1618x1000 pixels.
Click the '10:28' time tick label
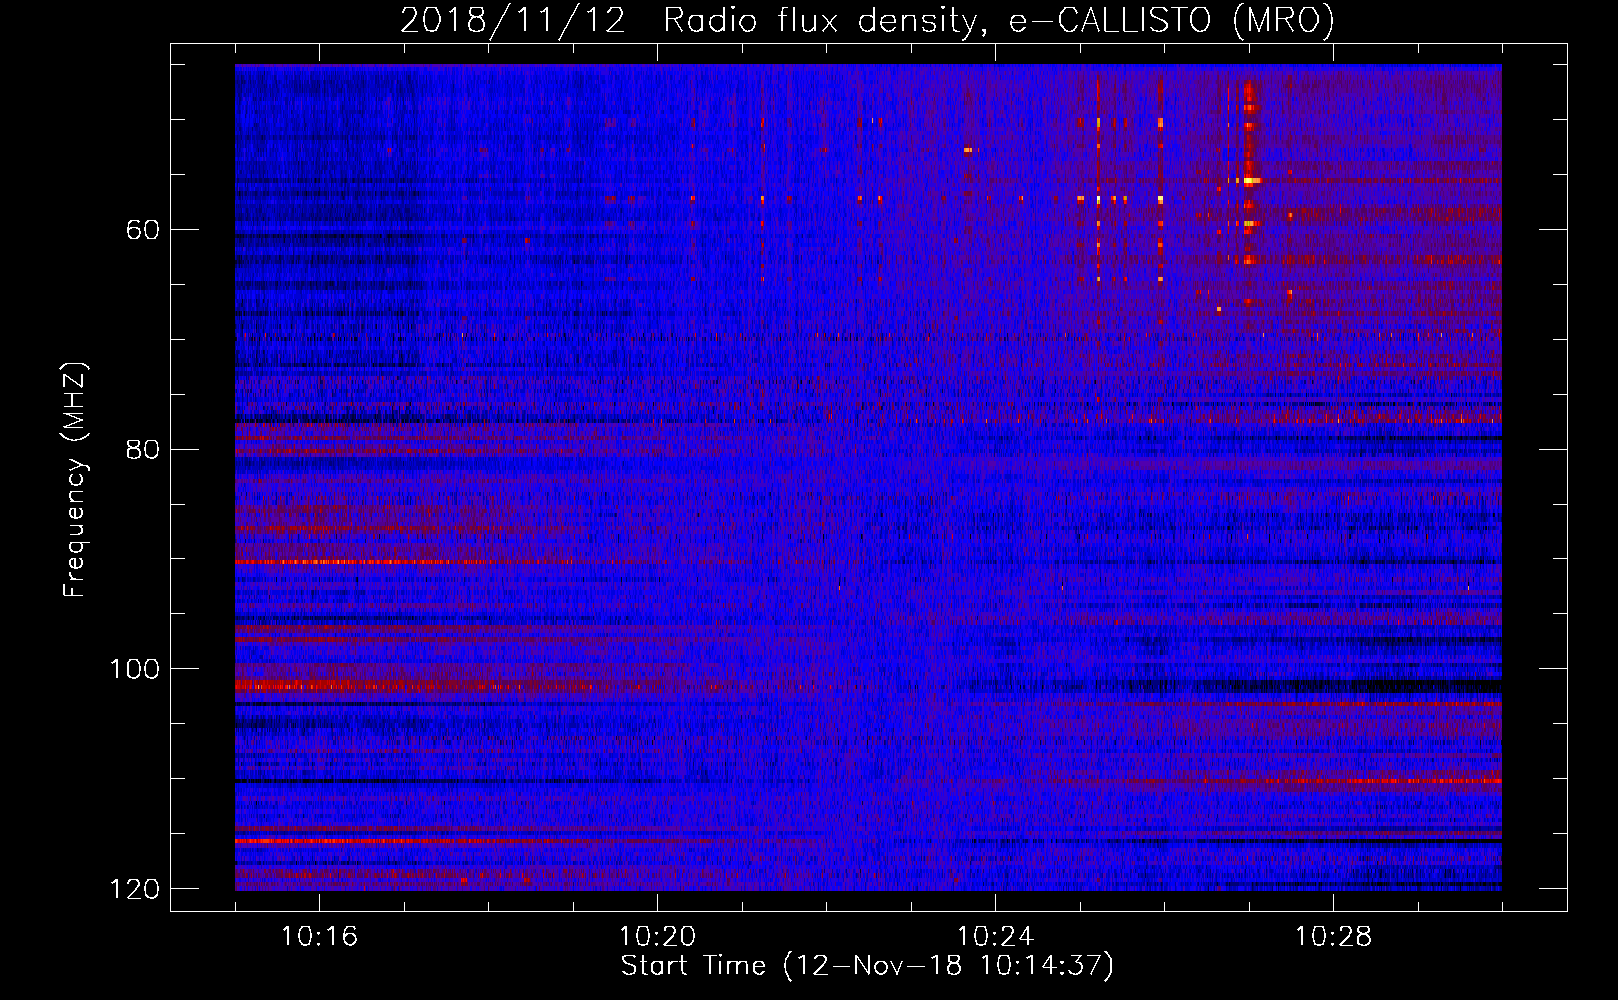1333,937
